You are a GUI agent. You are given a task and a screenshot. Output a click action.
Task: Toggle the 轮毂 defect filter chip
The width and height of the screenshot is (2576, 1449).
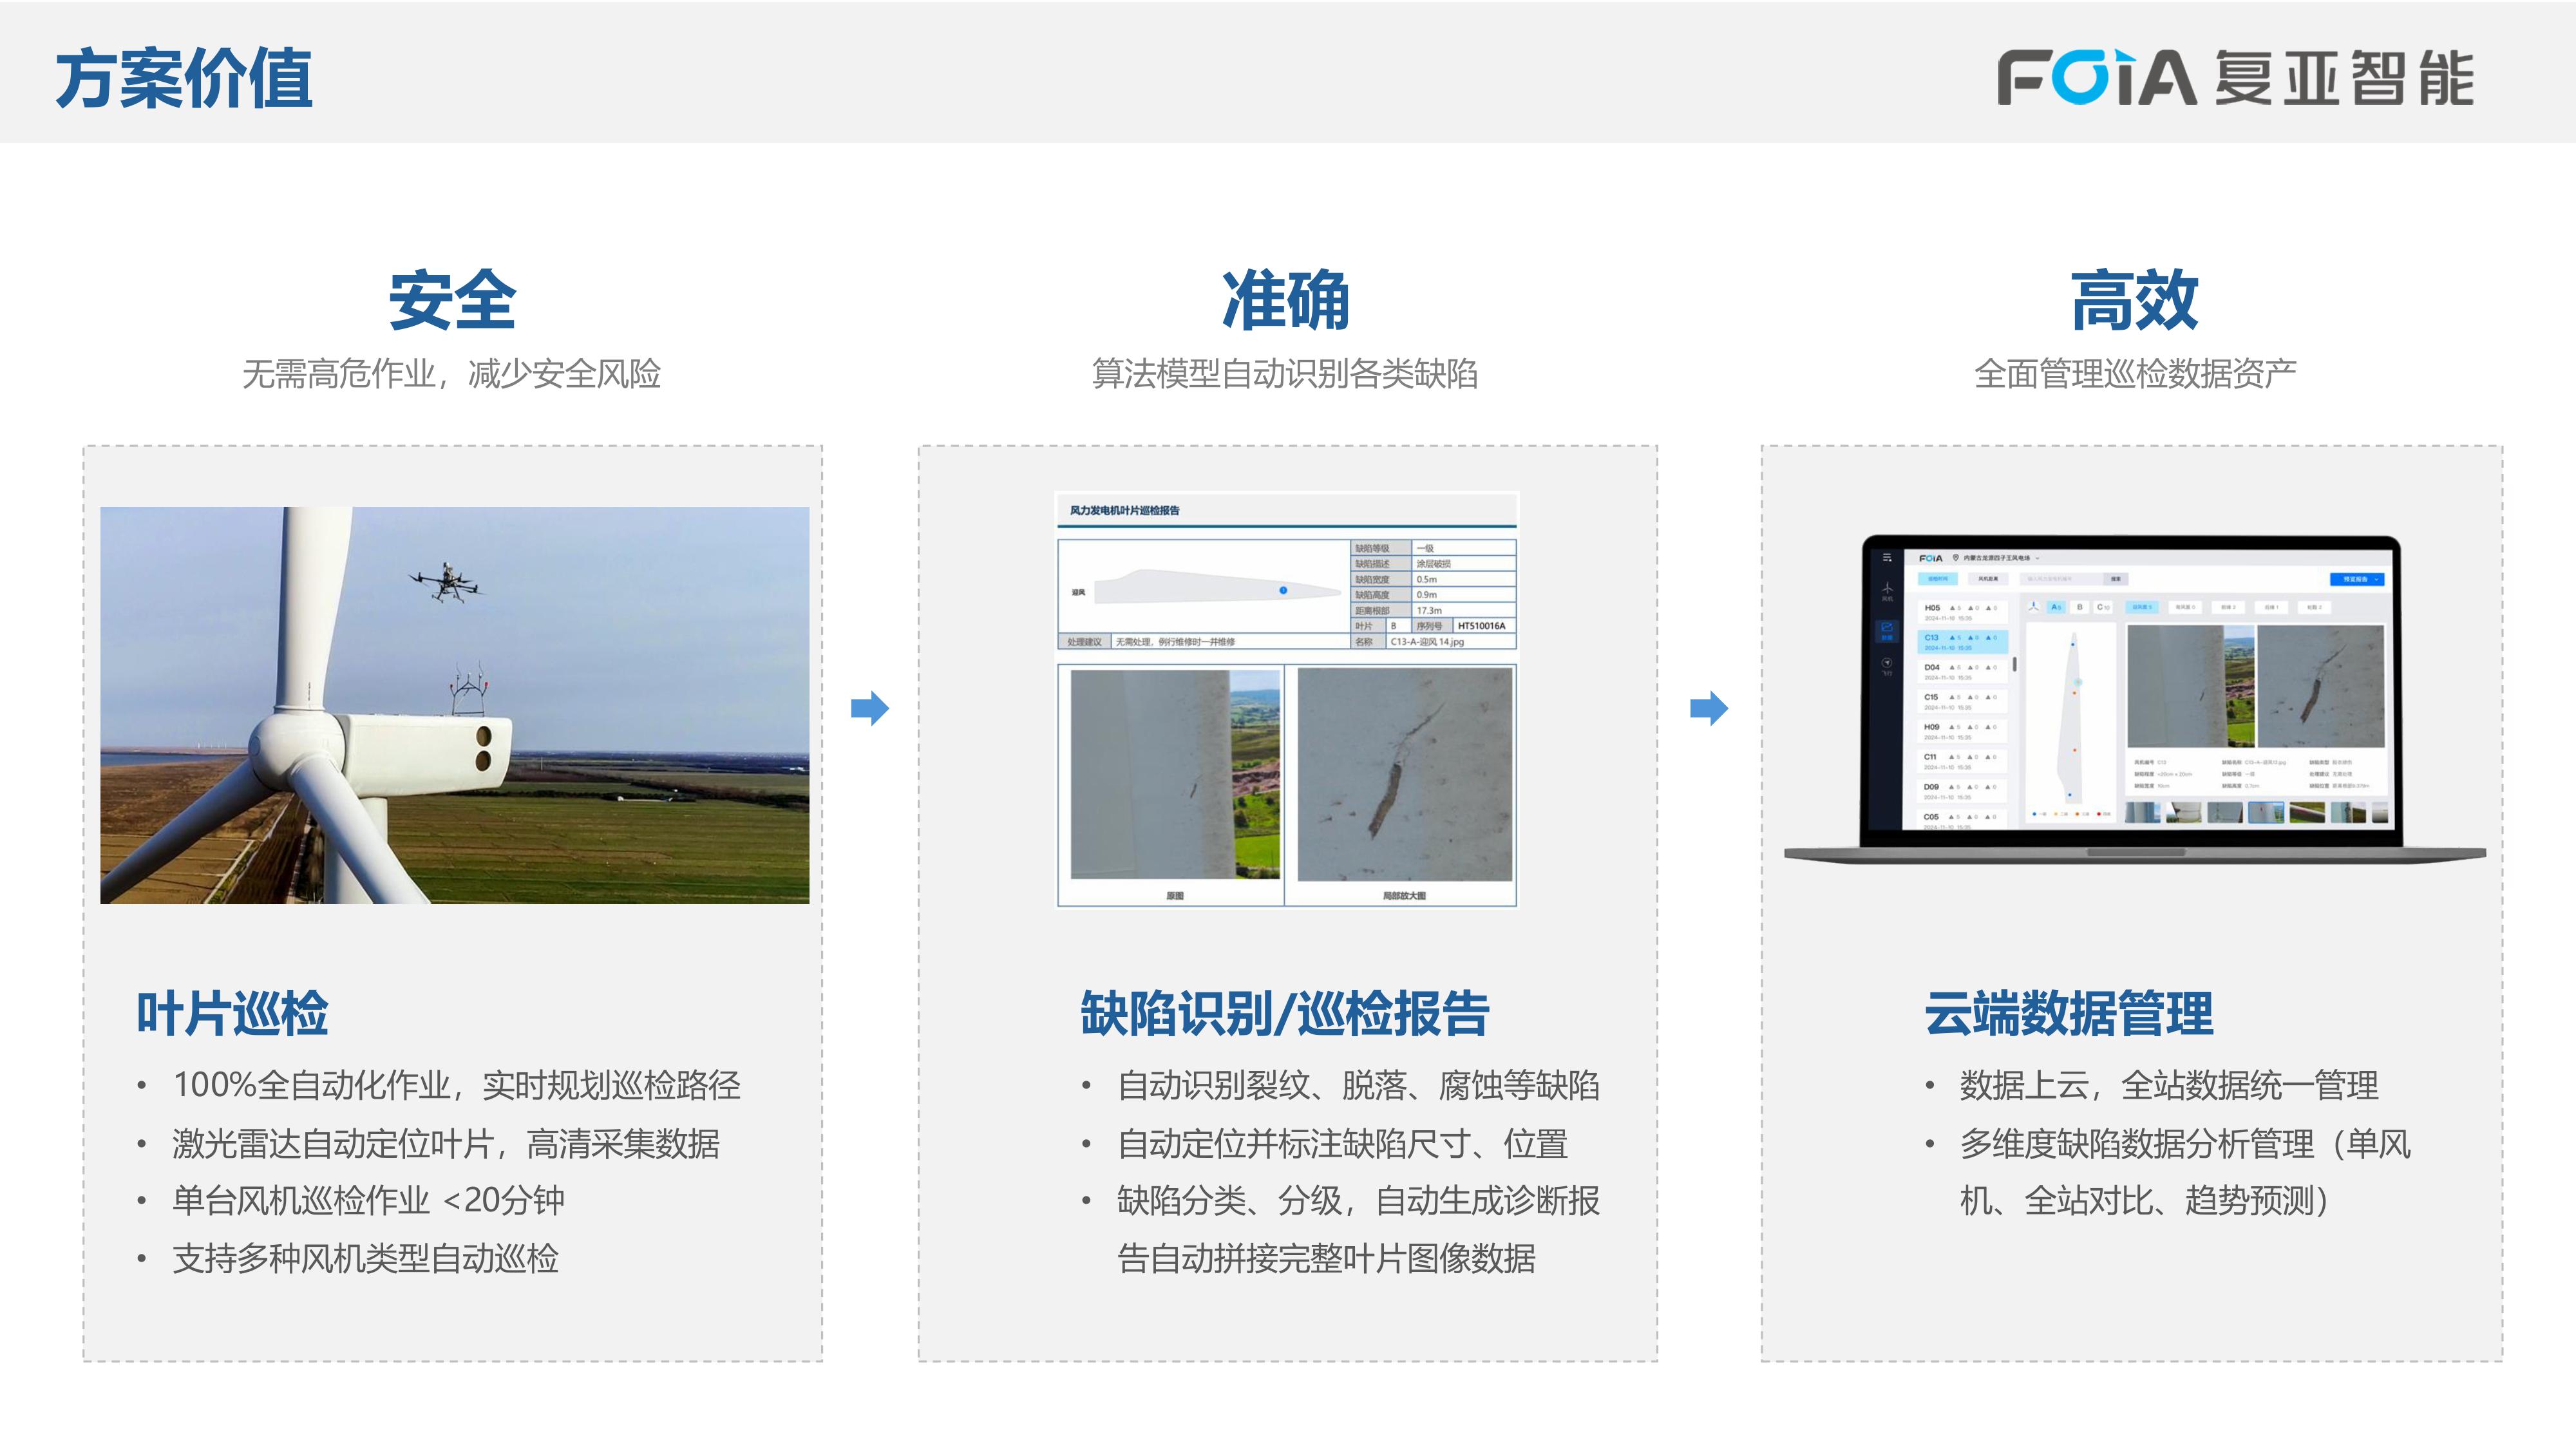[x=2317, y=607]
